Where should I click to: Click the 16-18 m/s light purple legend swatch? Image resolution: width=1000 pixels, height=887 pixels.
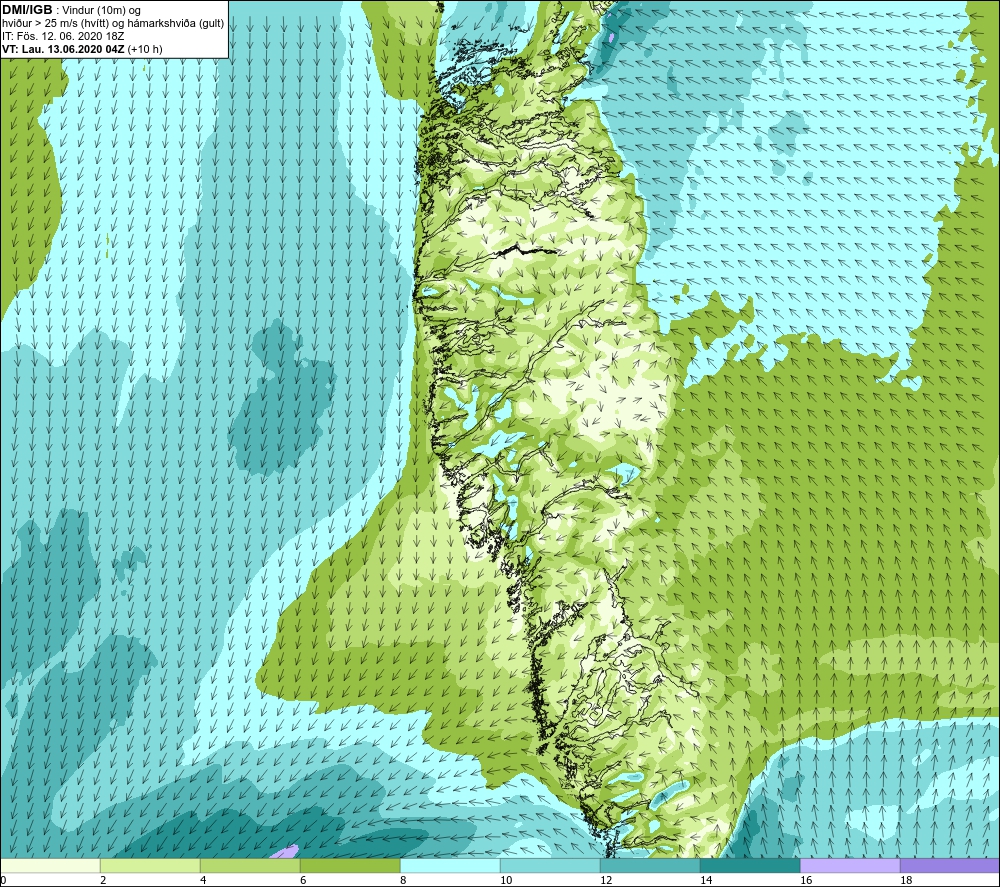click(850, 865)
